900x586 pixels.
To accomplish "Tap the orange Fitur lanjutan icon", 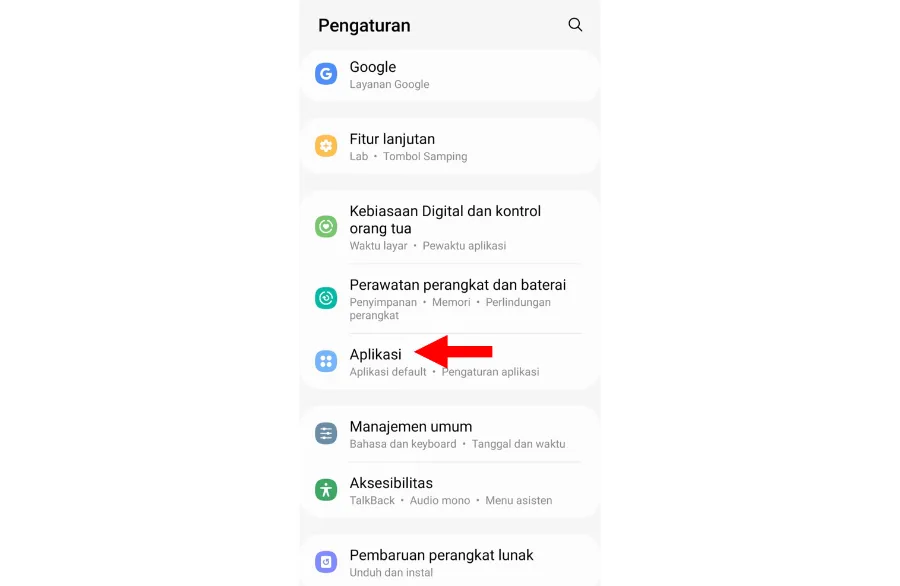I will pyautogui.click(x=326, y=146).
